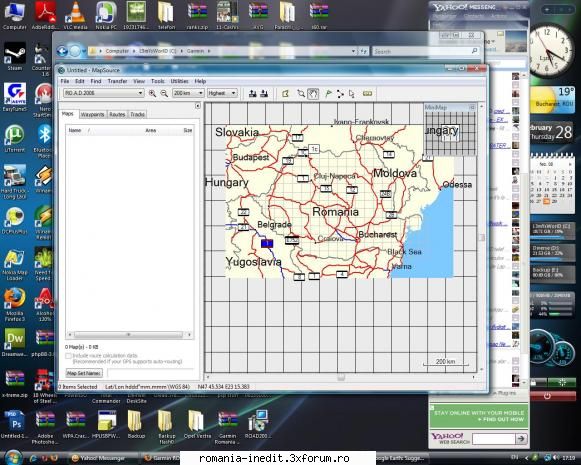The width and height of the screenshot is (581, 465).
Task: Open the Tools menu in MapSource
Action: (x=157, y=81)
